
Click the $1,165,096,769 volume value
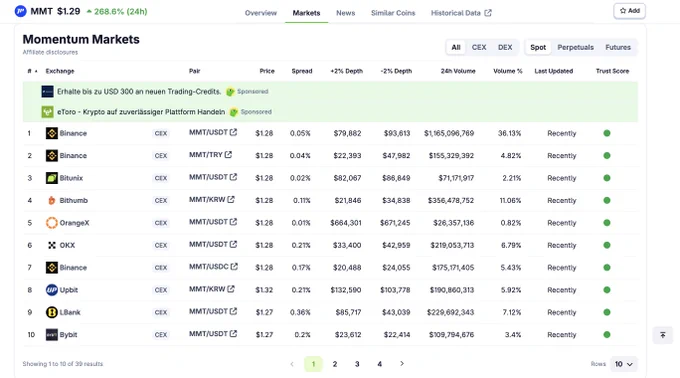449,133
